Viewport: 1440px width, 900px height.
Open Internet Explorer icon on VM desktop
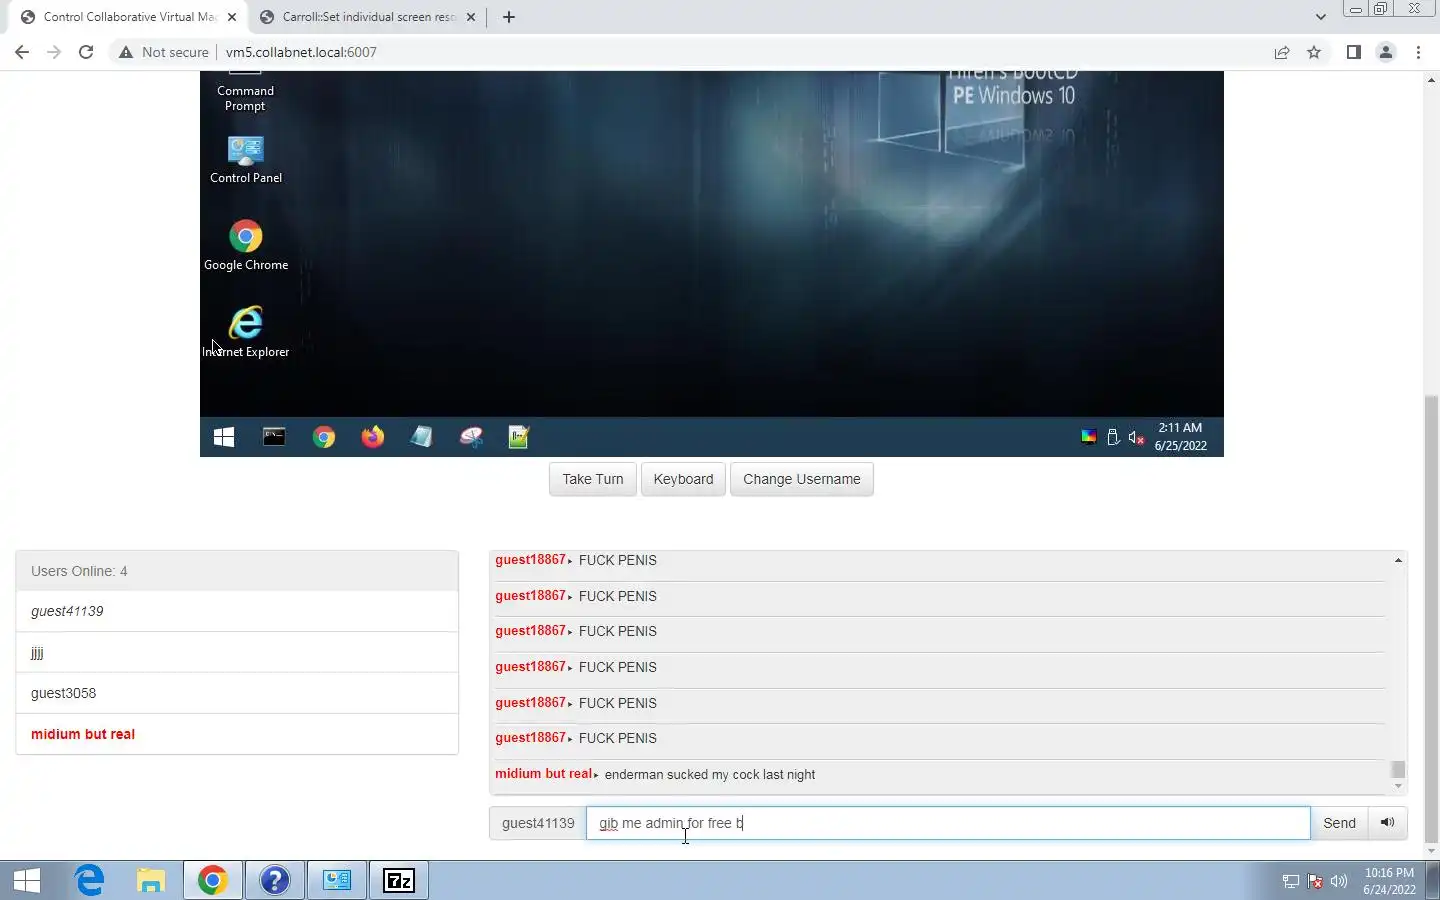tap(246, 332)
